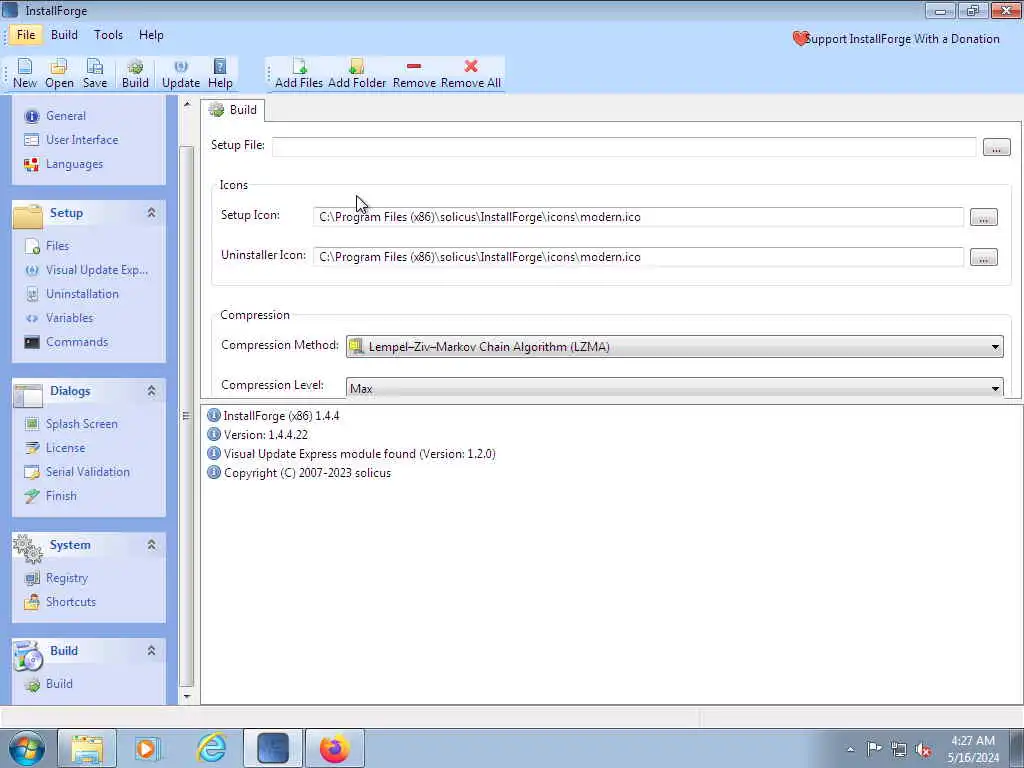Image resolution: width=1024 pixels, height=768 pixels.
Task: Open Windows Media Player from taskbar
Action: [x=148, y=748]
